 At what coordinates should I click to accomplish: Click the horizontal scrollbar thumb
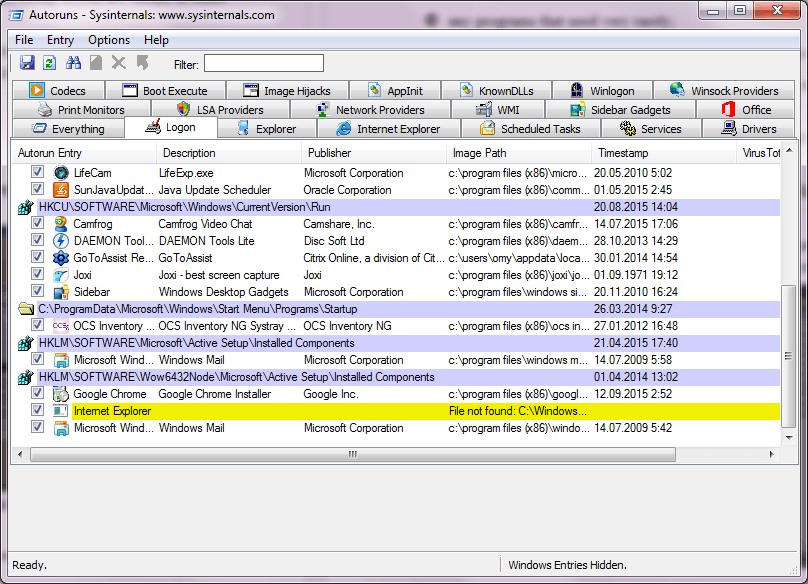353,454
